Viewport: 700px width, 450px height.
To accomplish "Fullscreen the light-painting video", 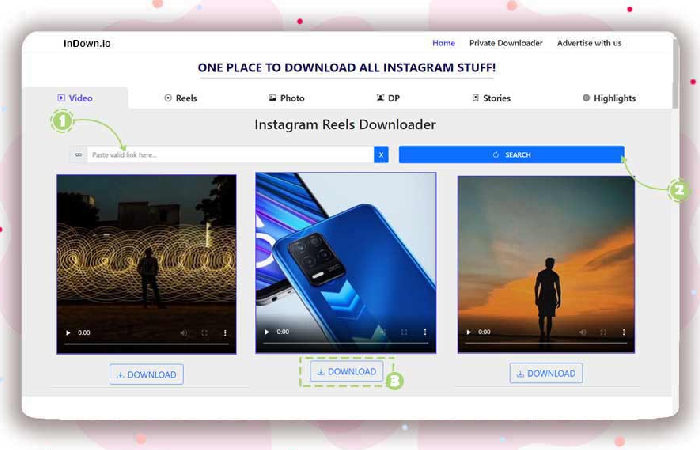I will pos(204,333).
